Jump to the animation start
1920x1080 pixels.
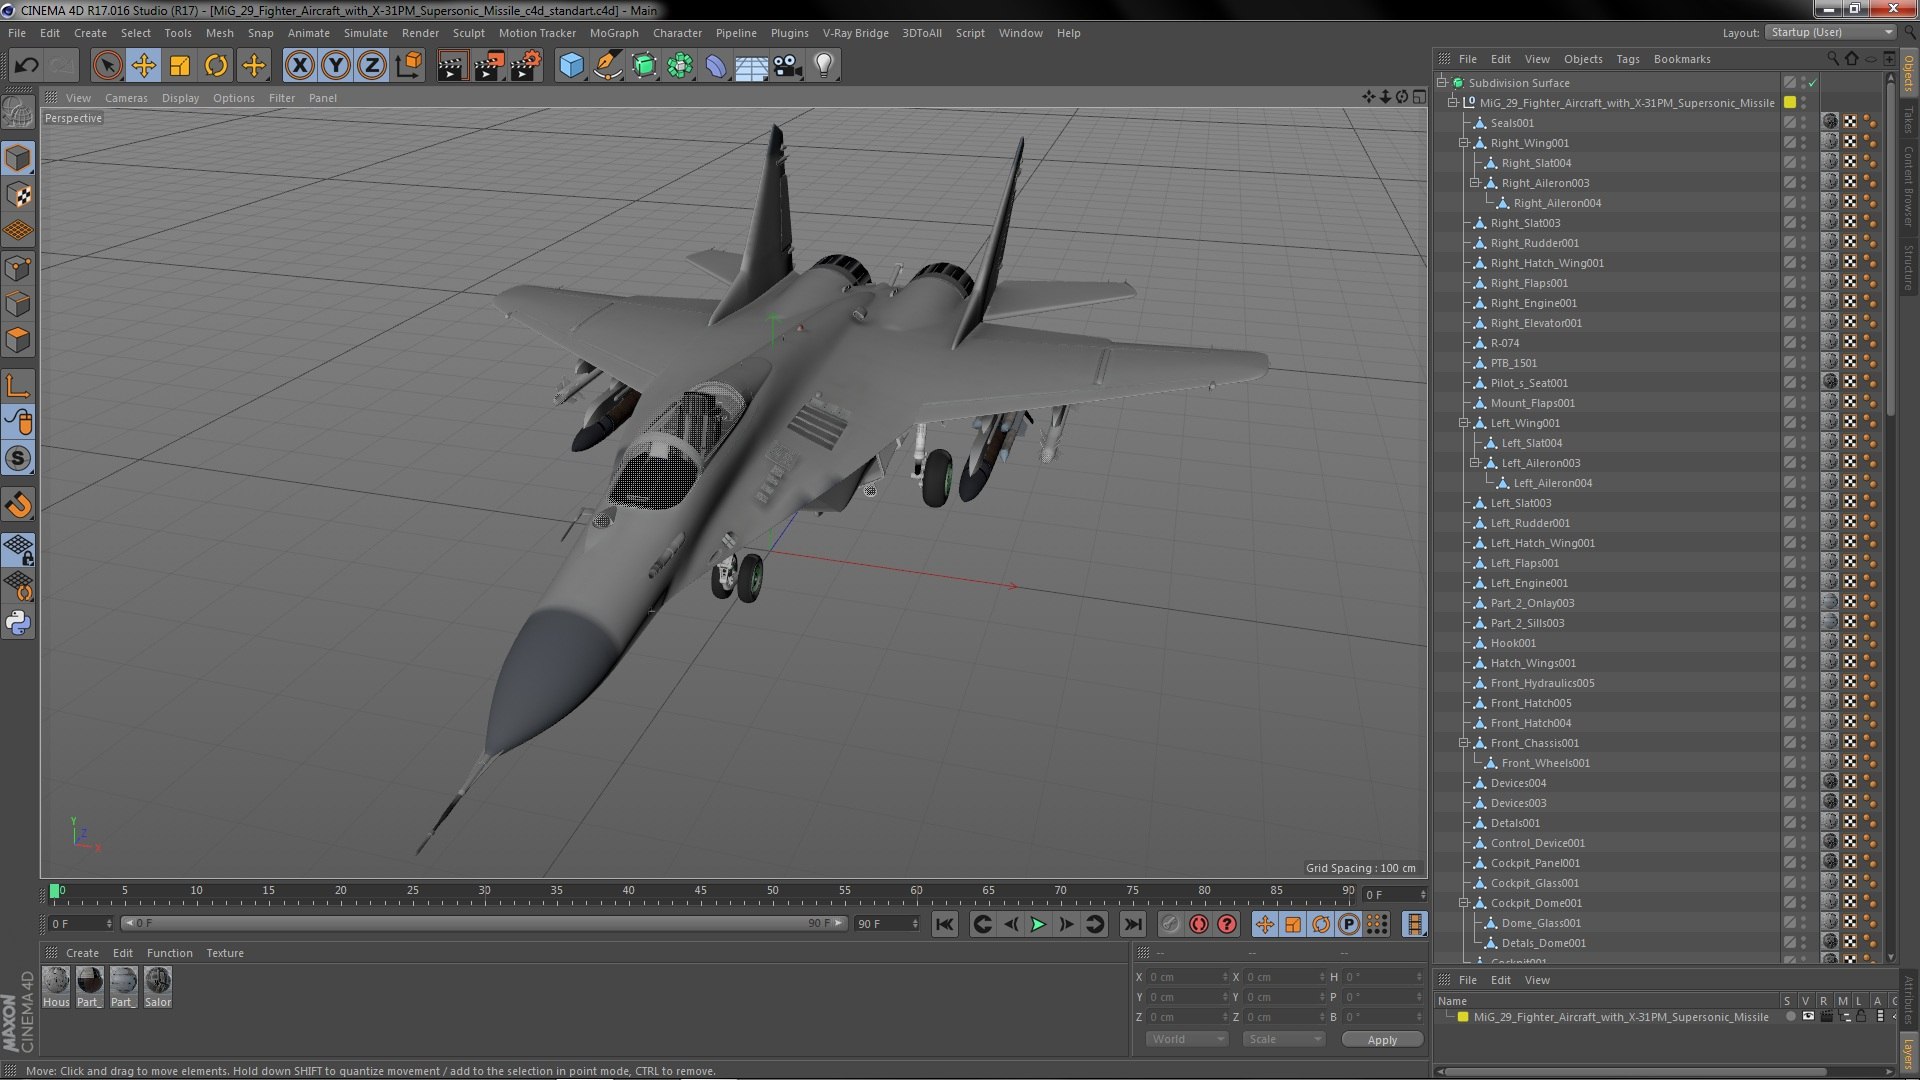click(x=944, y=924)
